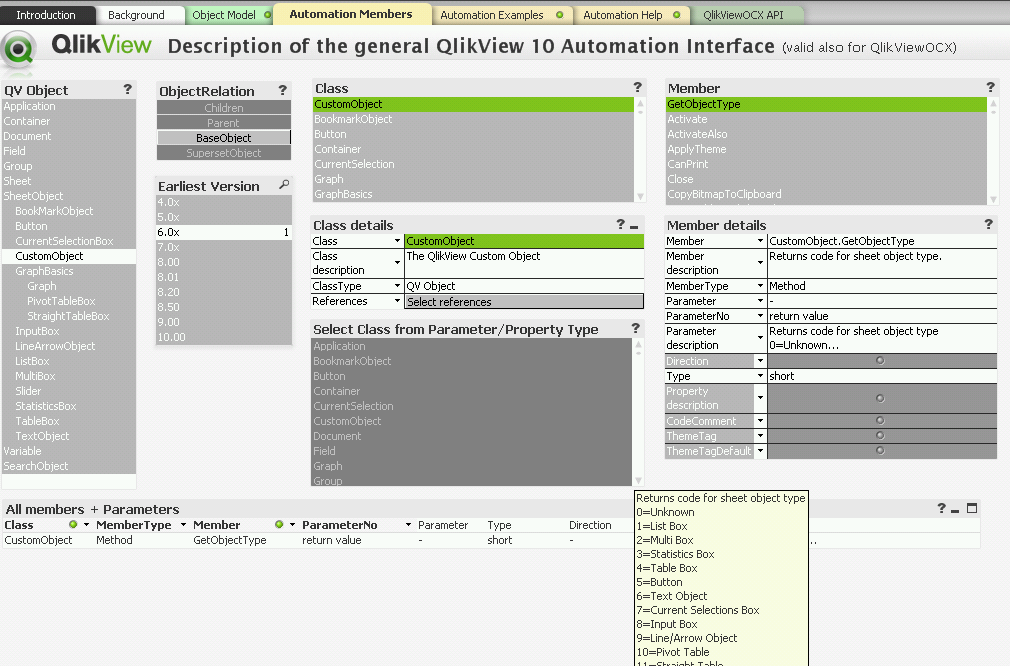Open help for Select Class from Parameter panel
The height and width of the screenshot is (666, 1010).
[x=636, y=328]
